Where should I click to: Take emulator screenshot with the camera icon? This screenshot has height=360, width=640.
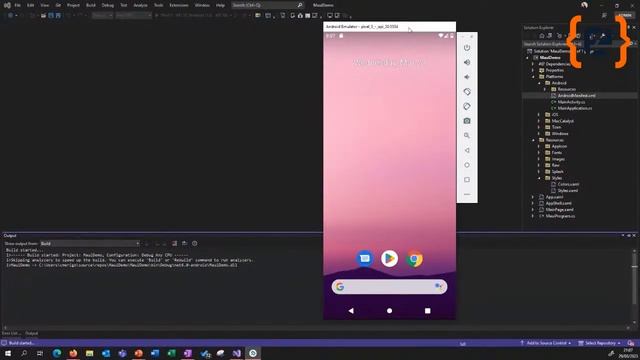coord(467,121)
